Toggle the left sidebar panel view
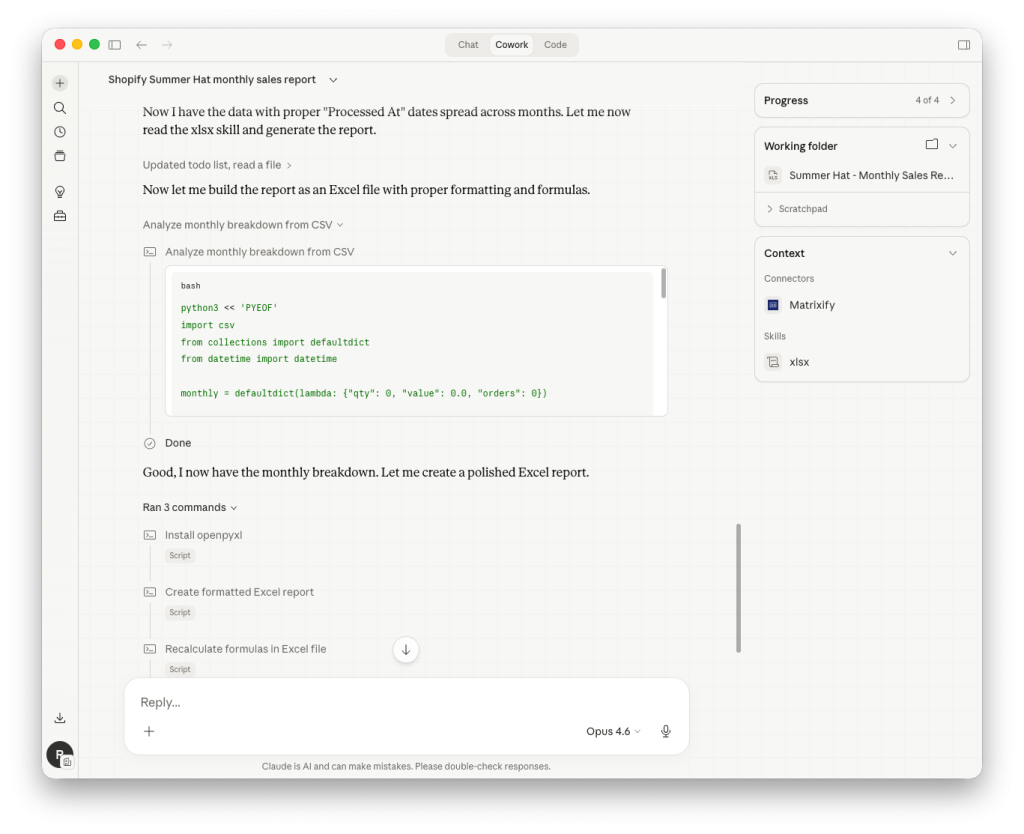 click(114, 44)
